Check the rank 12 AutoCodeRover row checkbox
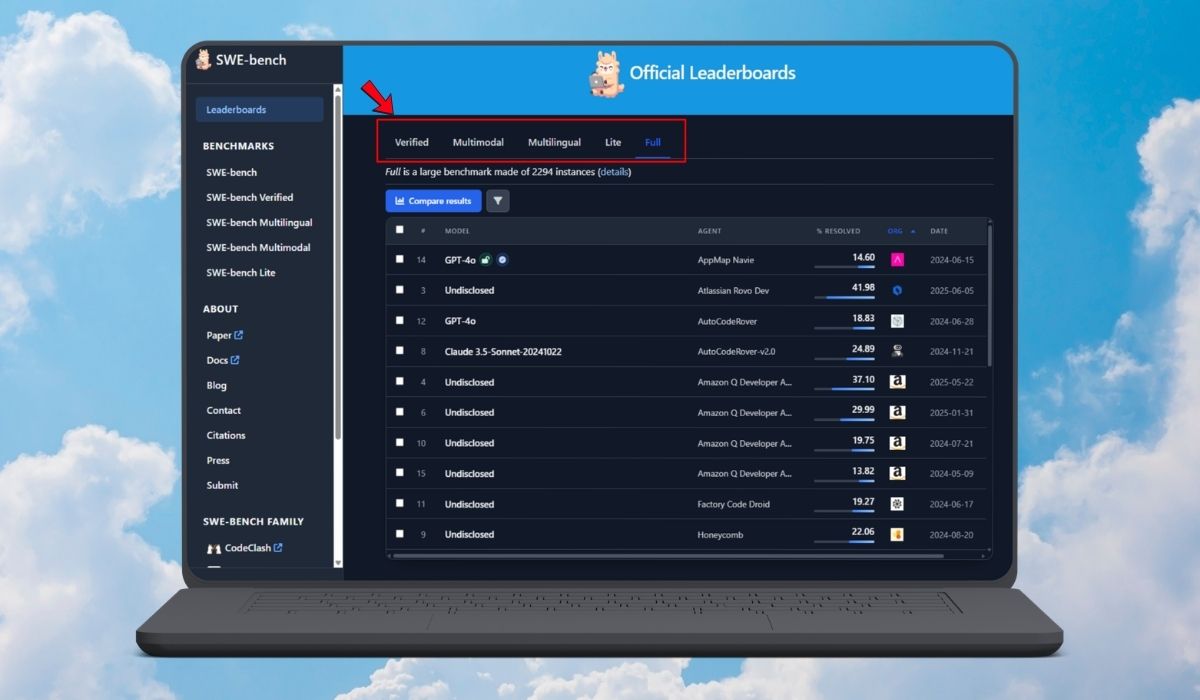The image size is (1200, 700). coord(400,321)
